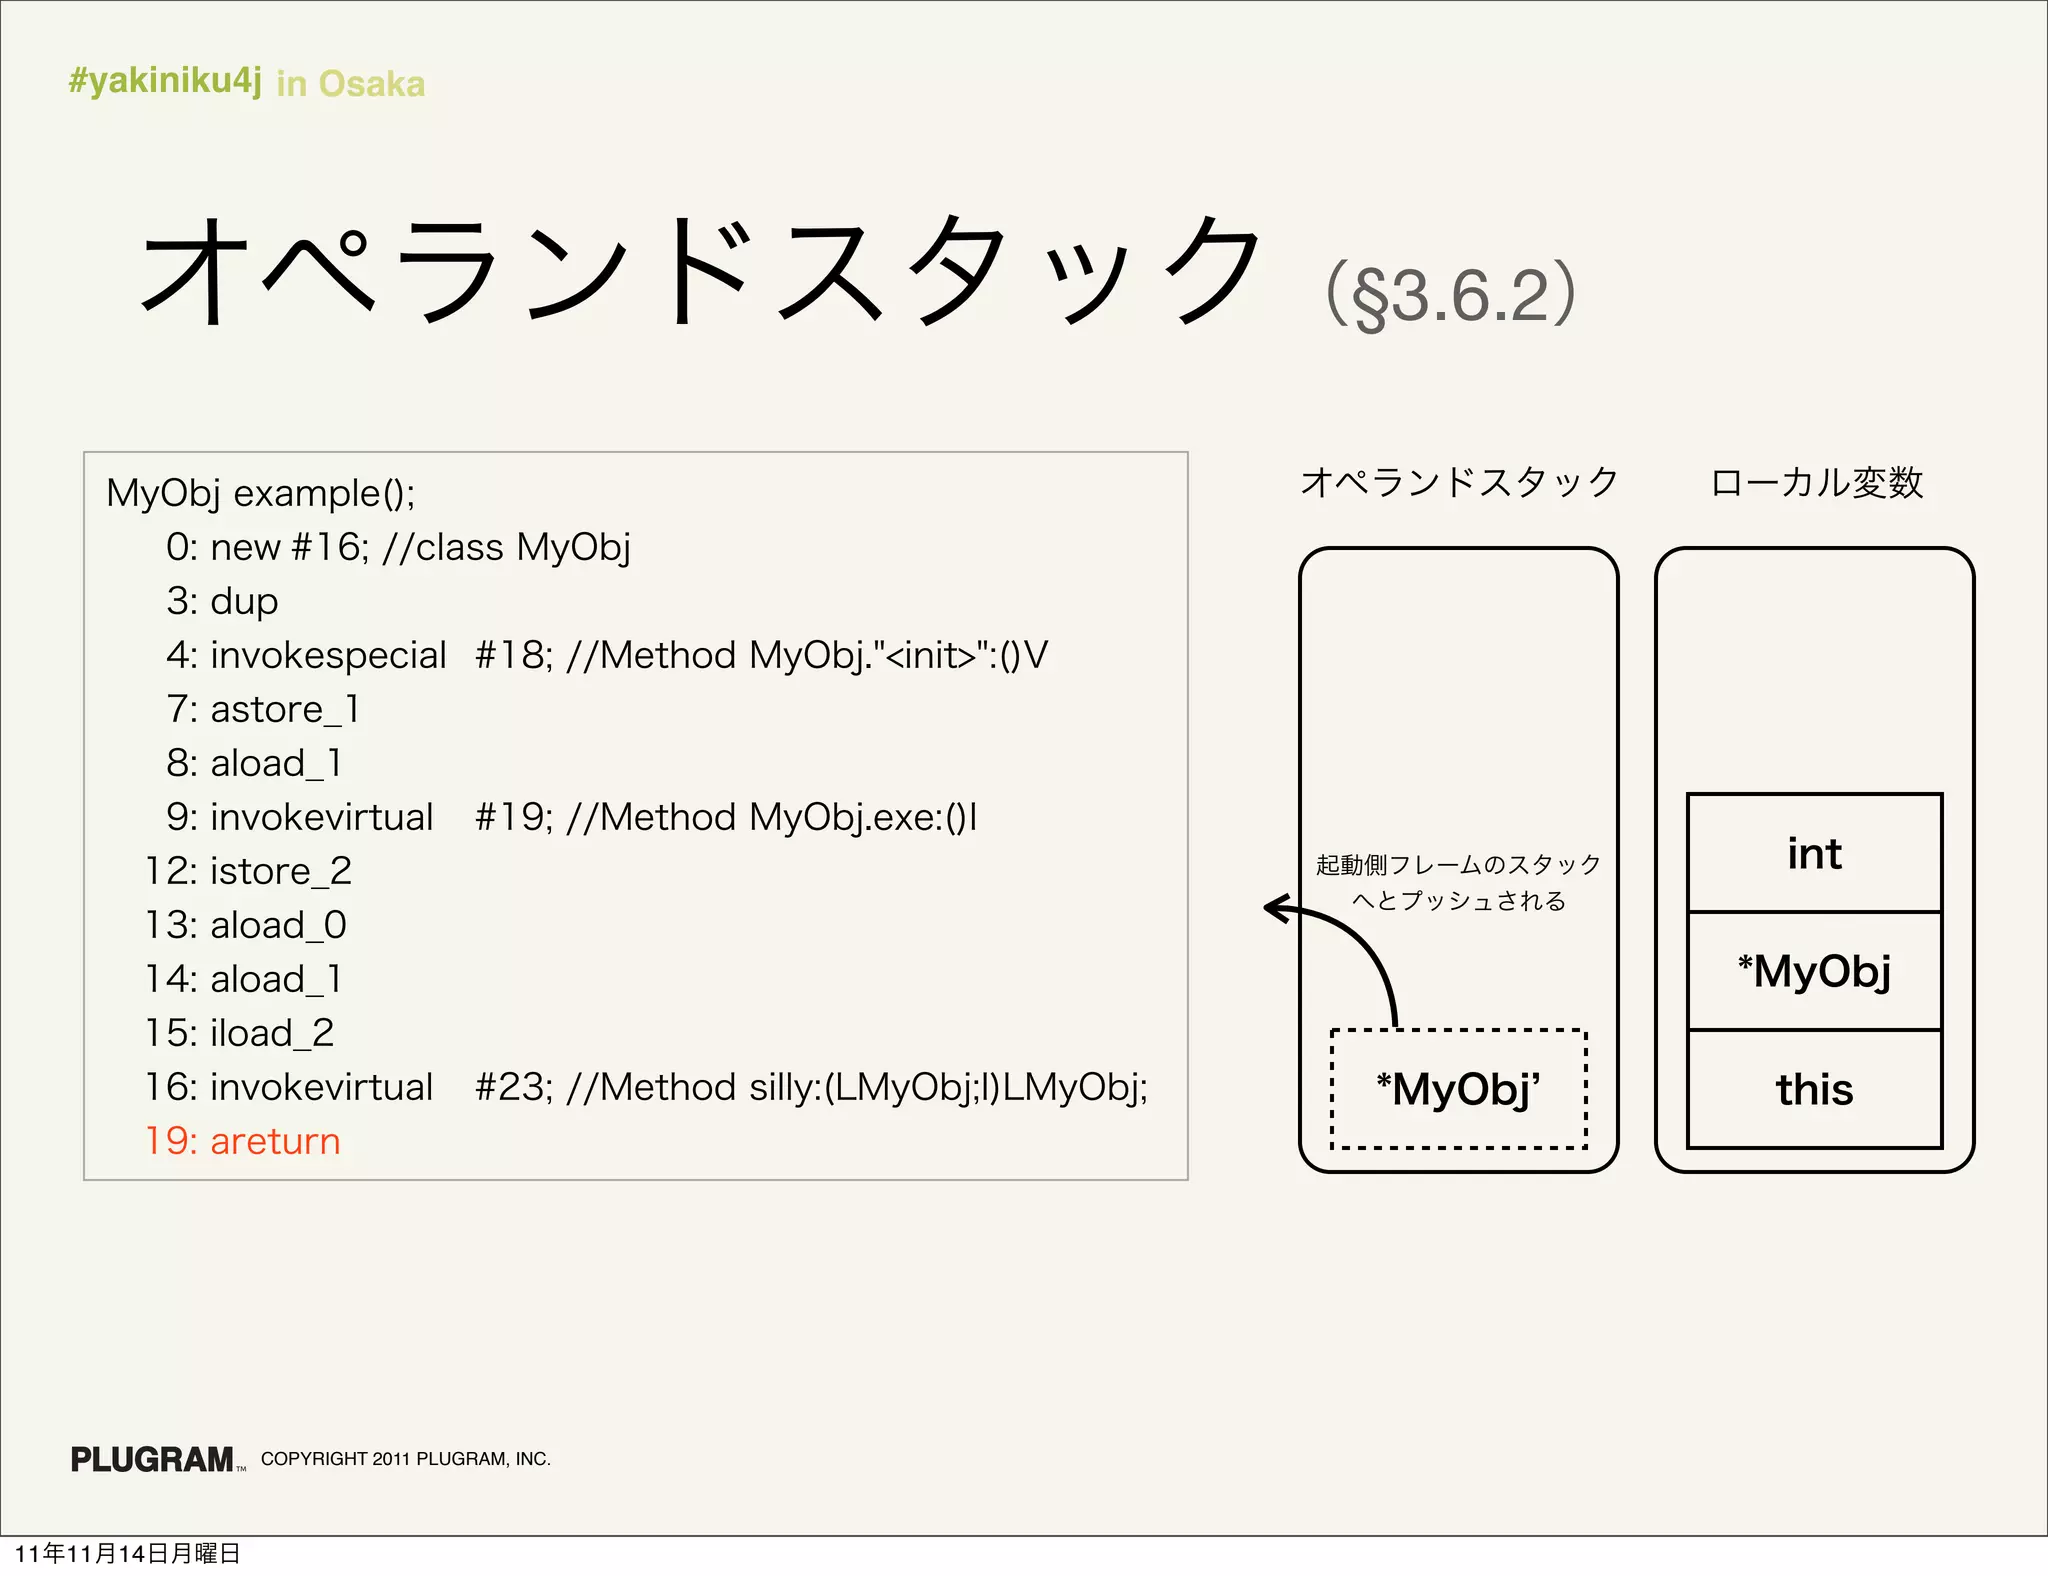The image size is (2048, 1576).
Task: Click the 'in Osaka' header text
Action: point(350,84)
